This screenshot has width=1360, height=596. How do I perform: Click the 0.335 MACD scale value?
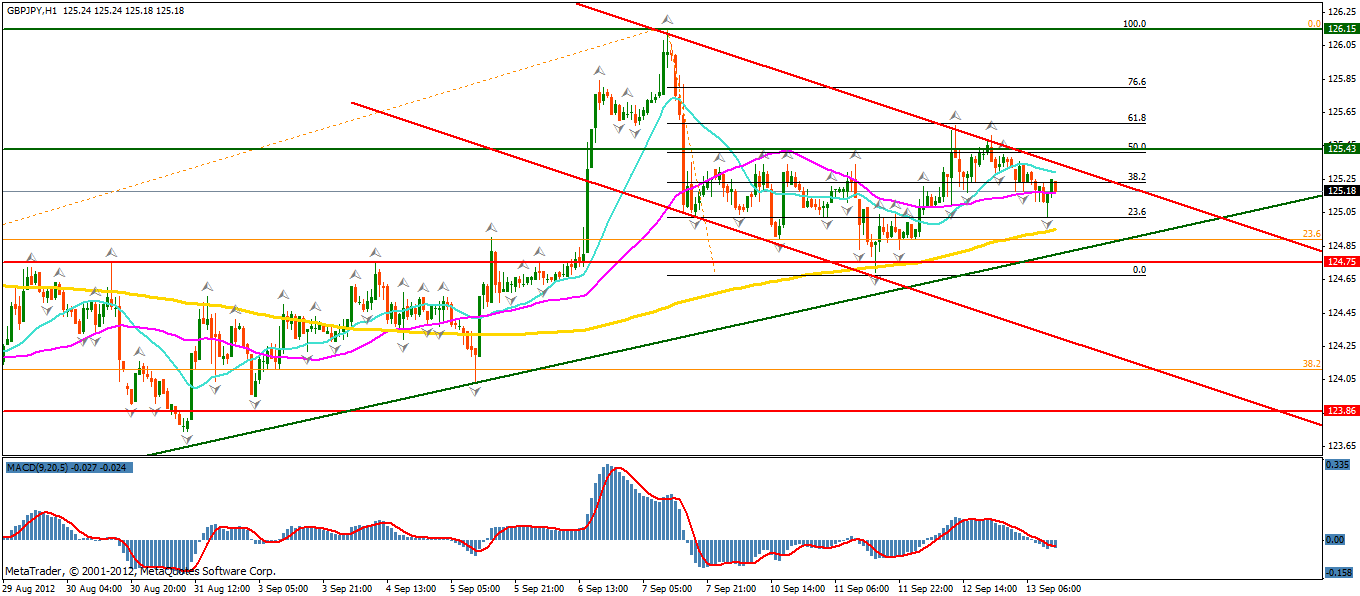click(x=1337, y=465)
